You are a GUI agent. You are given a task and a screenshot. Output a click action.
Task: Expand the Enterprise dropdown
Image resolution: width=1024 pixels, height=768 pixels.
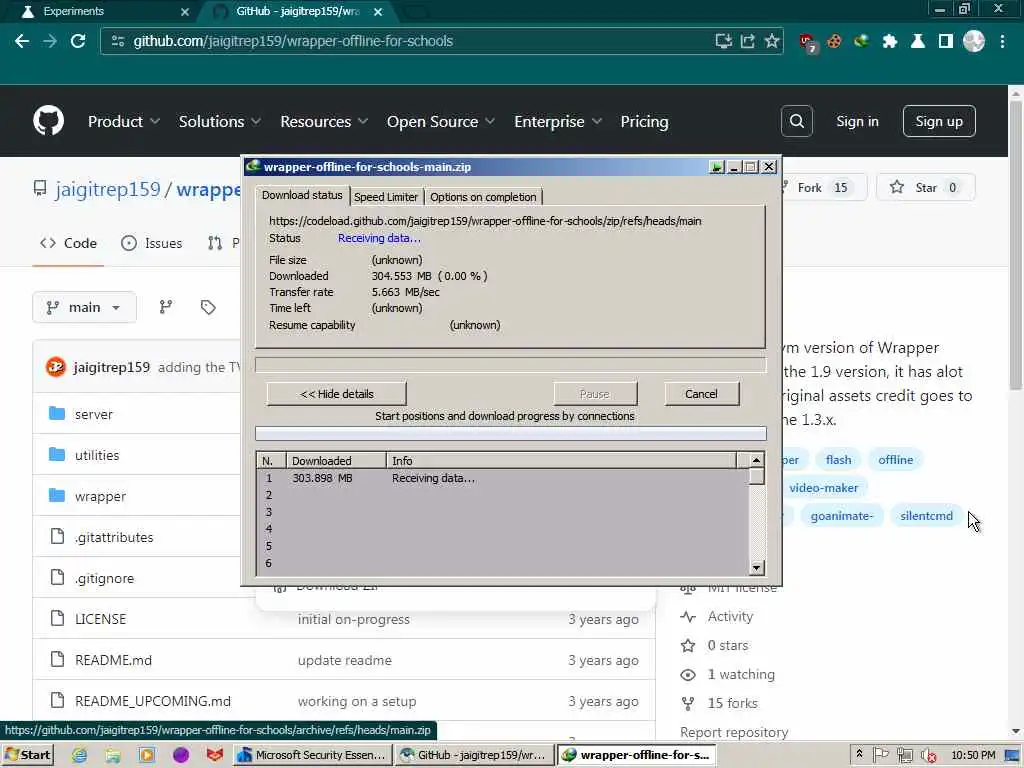coord(558,121)
